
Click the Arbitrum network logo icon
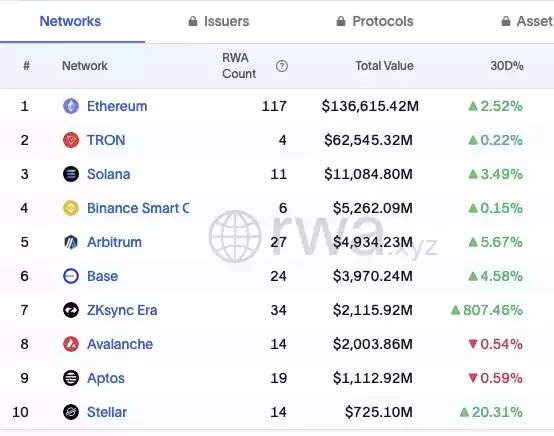tap(71, 242)
